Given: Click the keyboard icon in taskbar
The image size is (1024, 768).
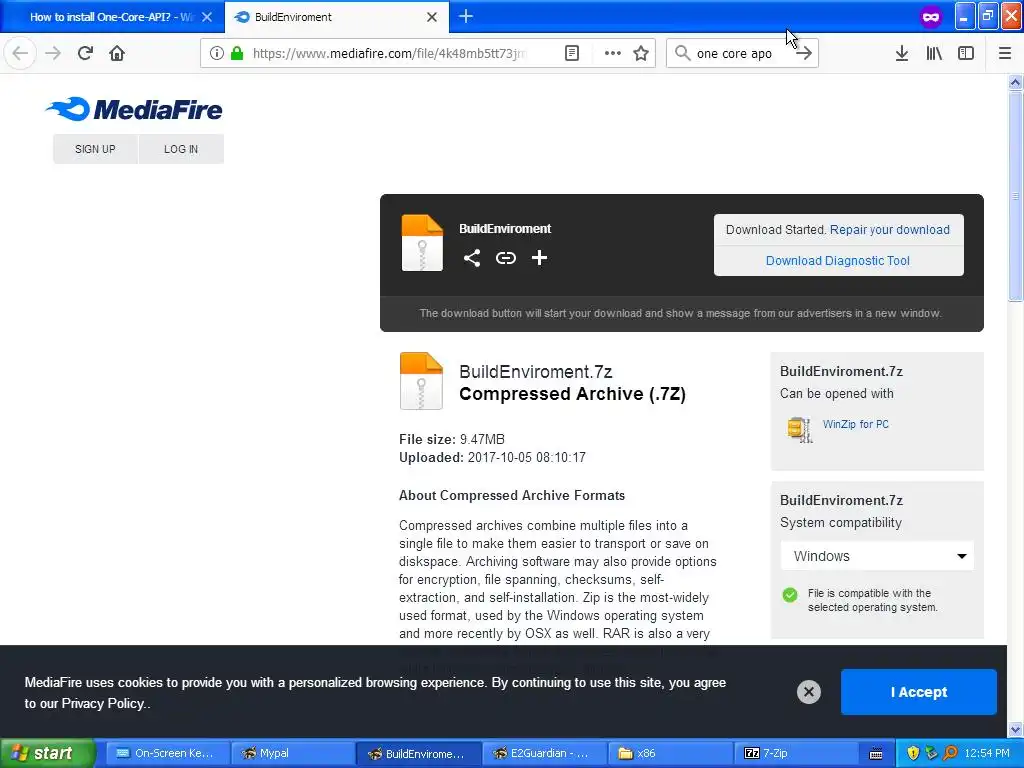Looking at the screenshot, I should pyautogui.click(x=876, y=754).
